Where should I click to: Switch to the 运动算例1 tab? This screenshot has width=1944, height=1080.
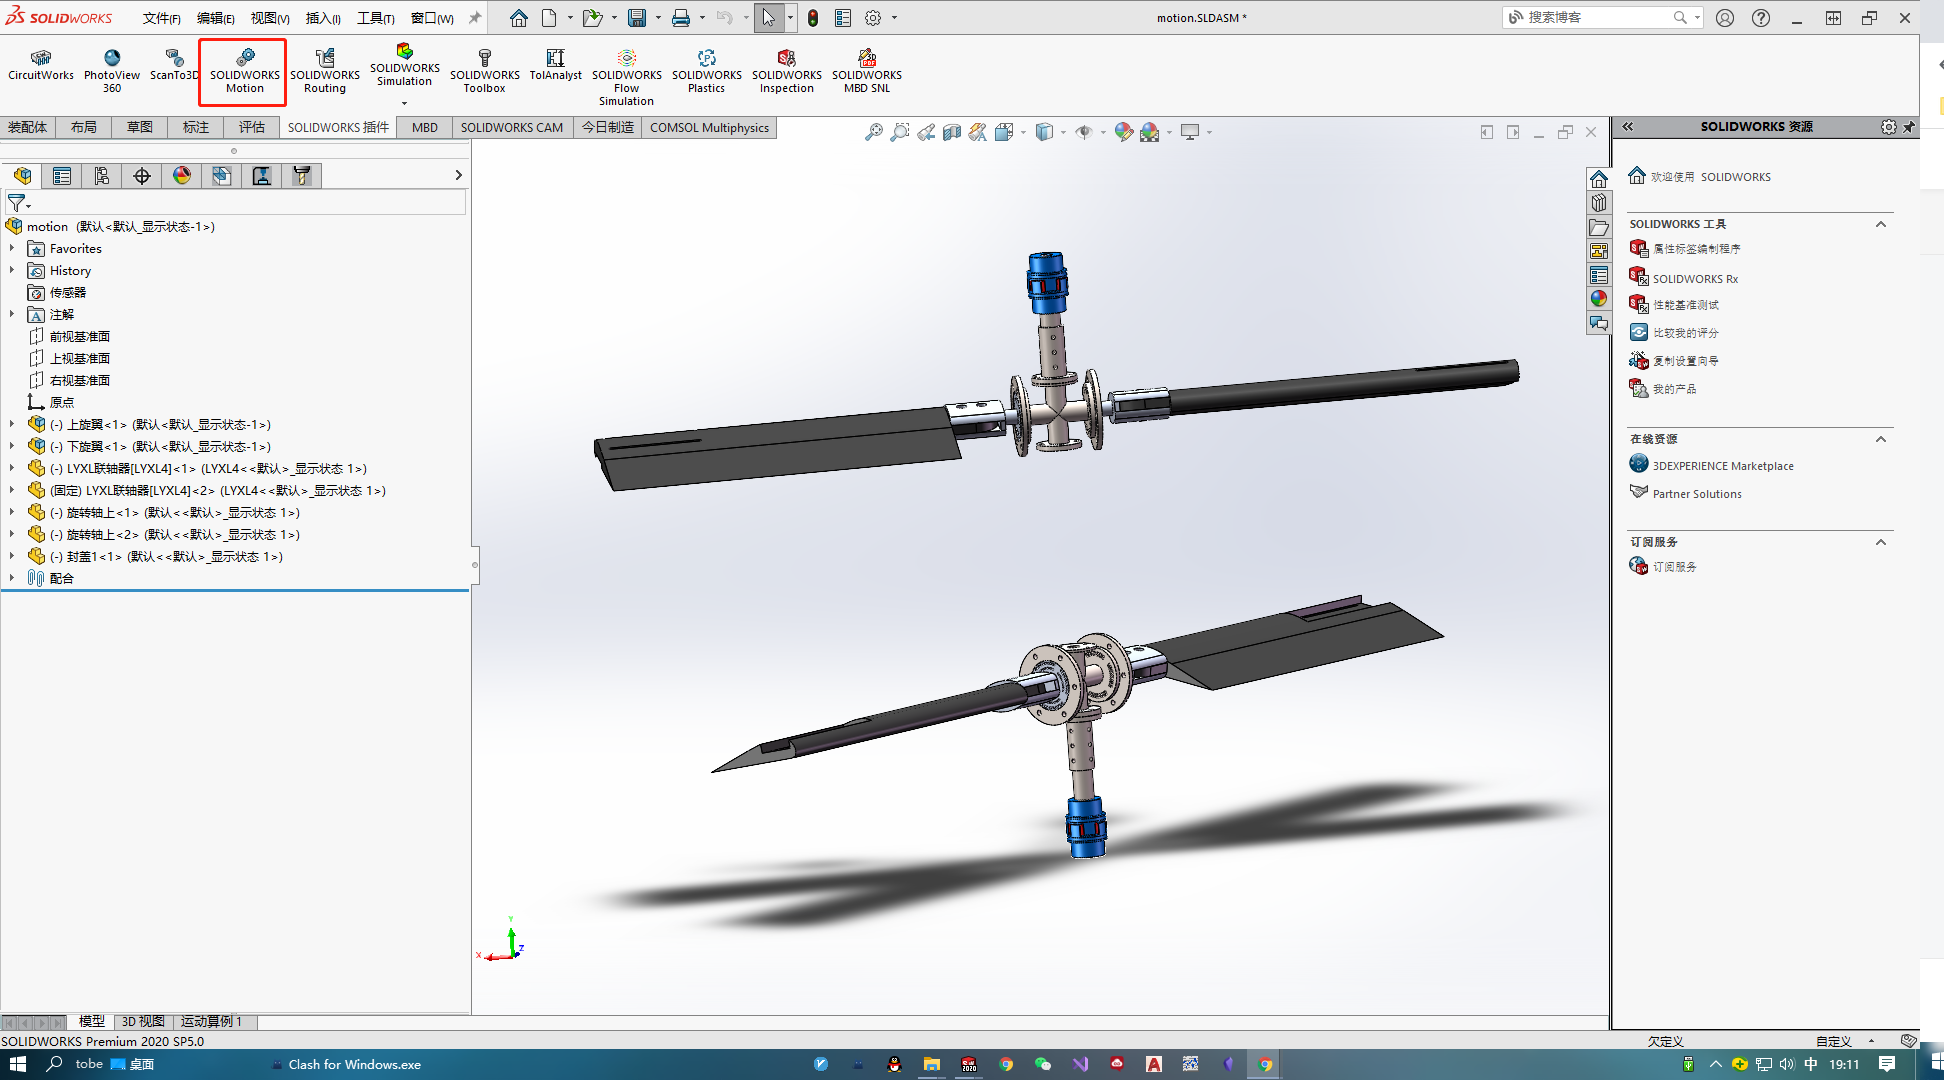click(211, 1021)
